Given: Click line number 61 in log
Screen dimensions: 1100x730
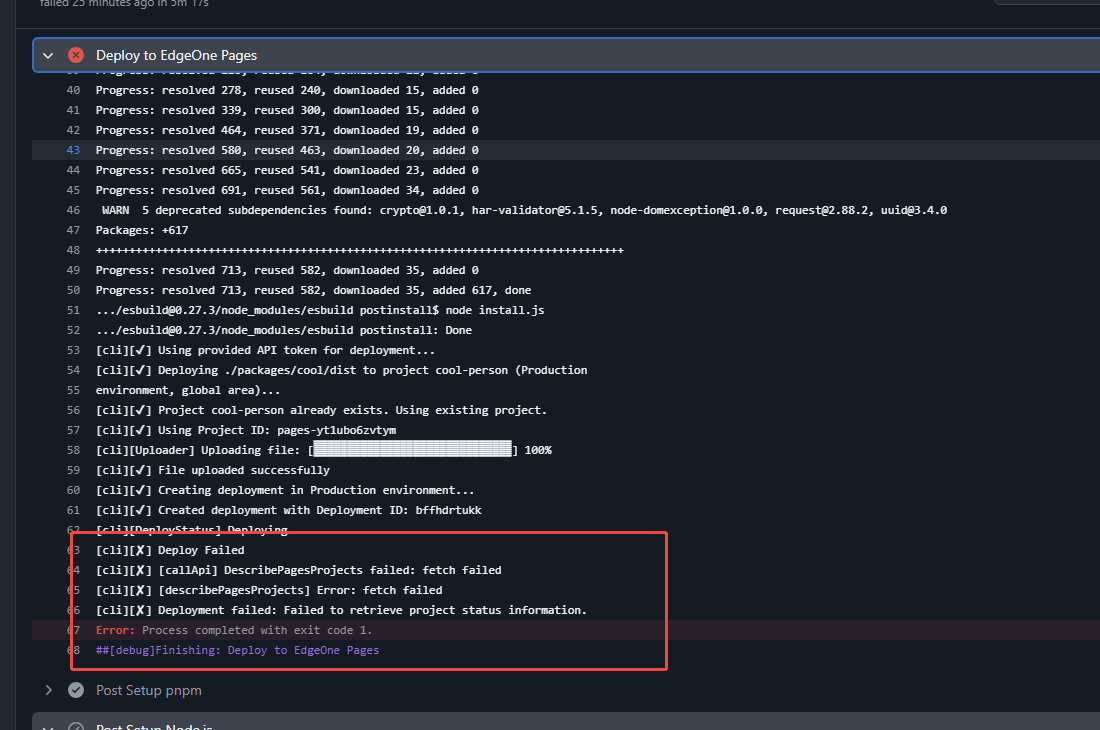Looking at the screenshot, I should [x=73, y=510].
